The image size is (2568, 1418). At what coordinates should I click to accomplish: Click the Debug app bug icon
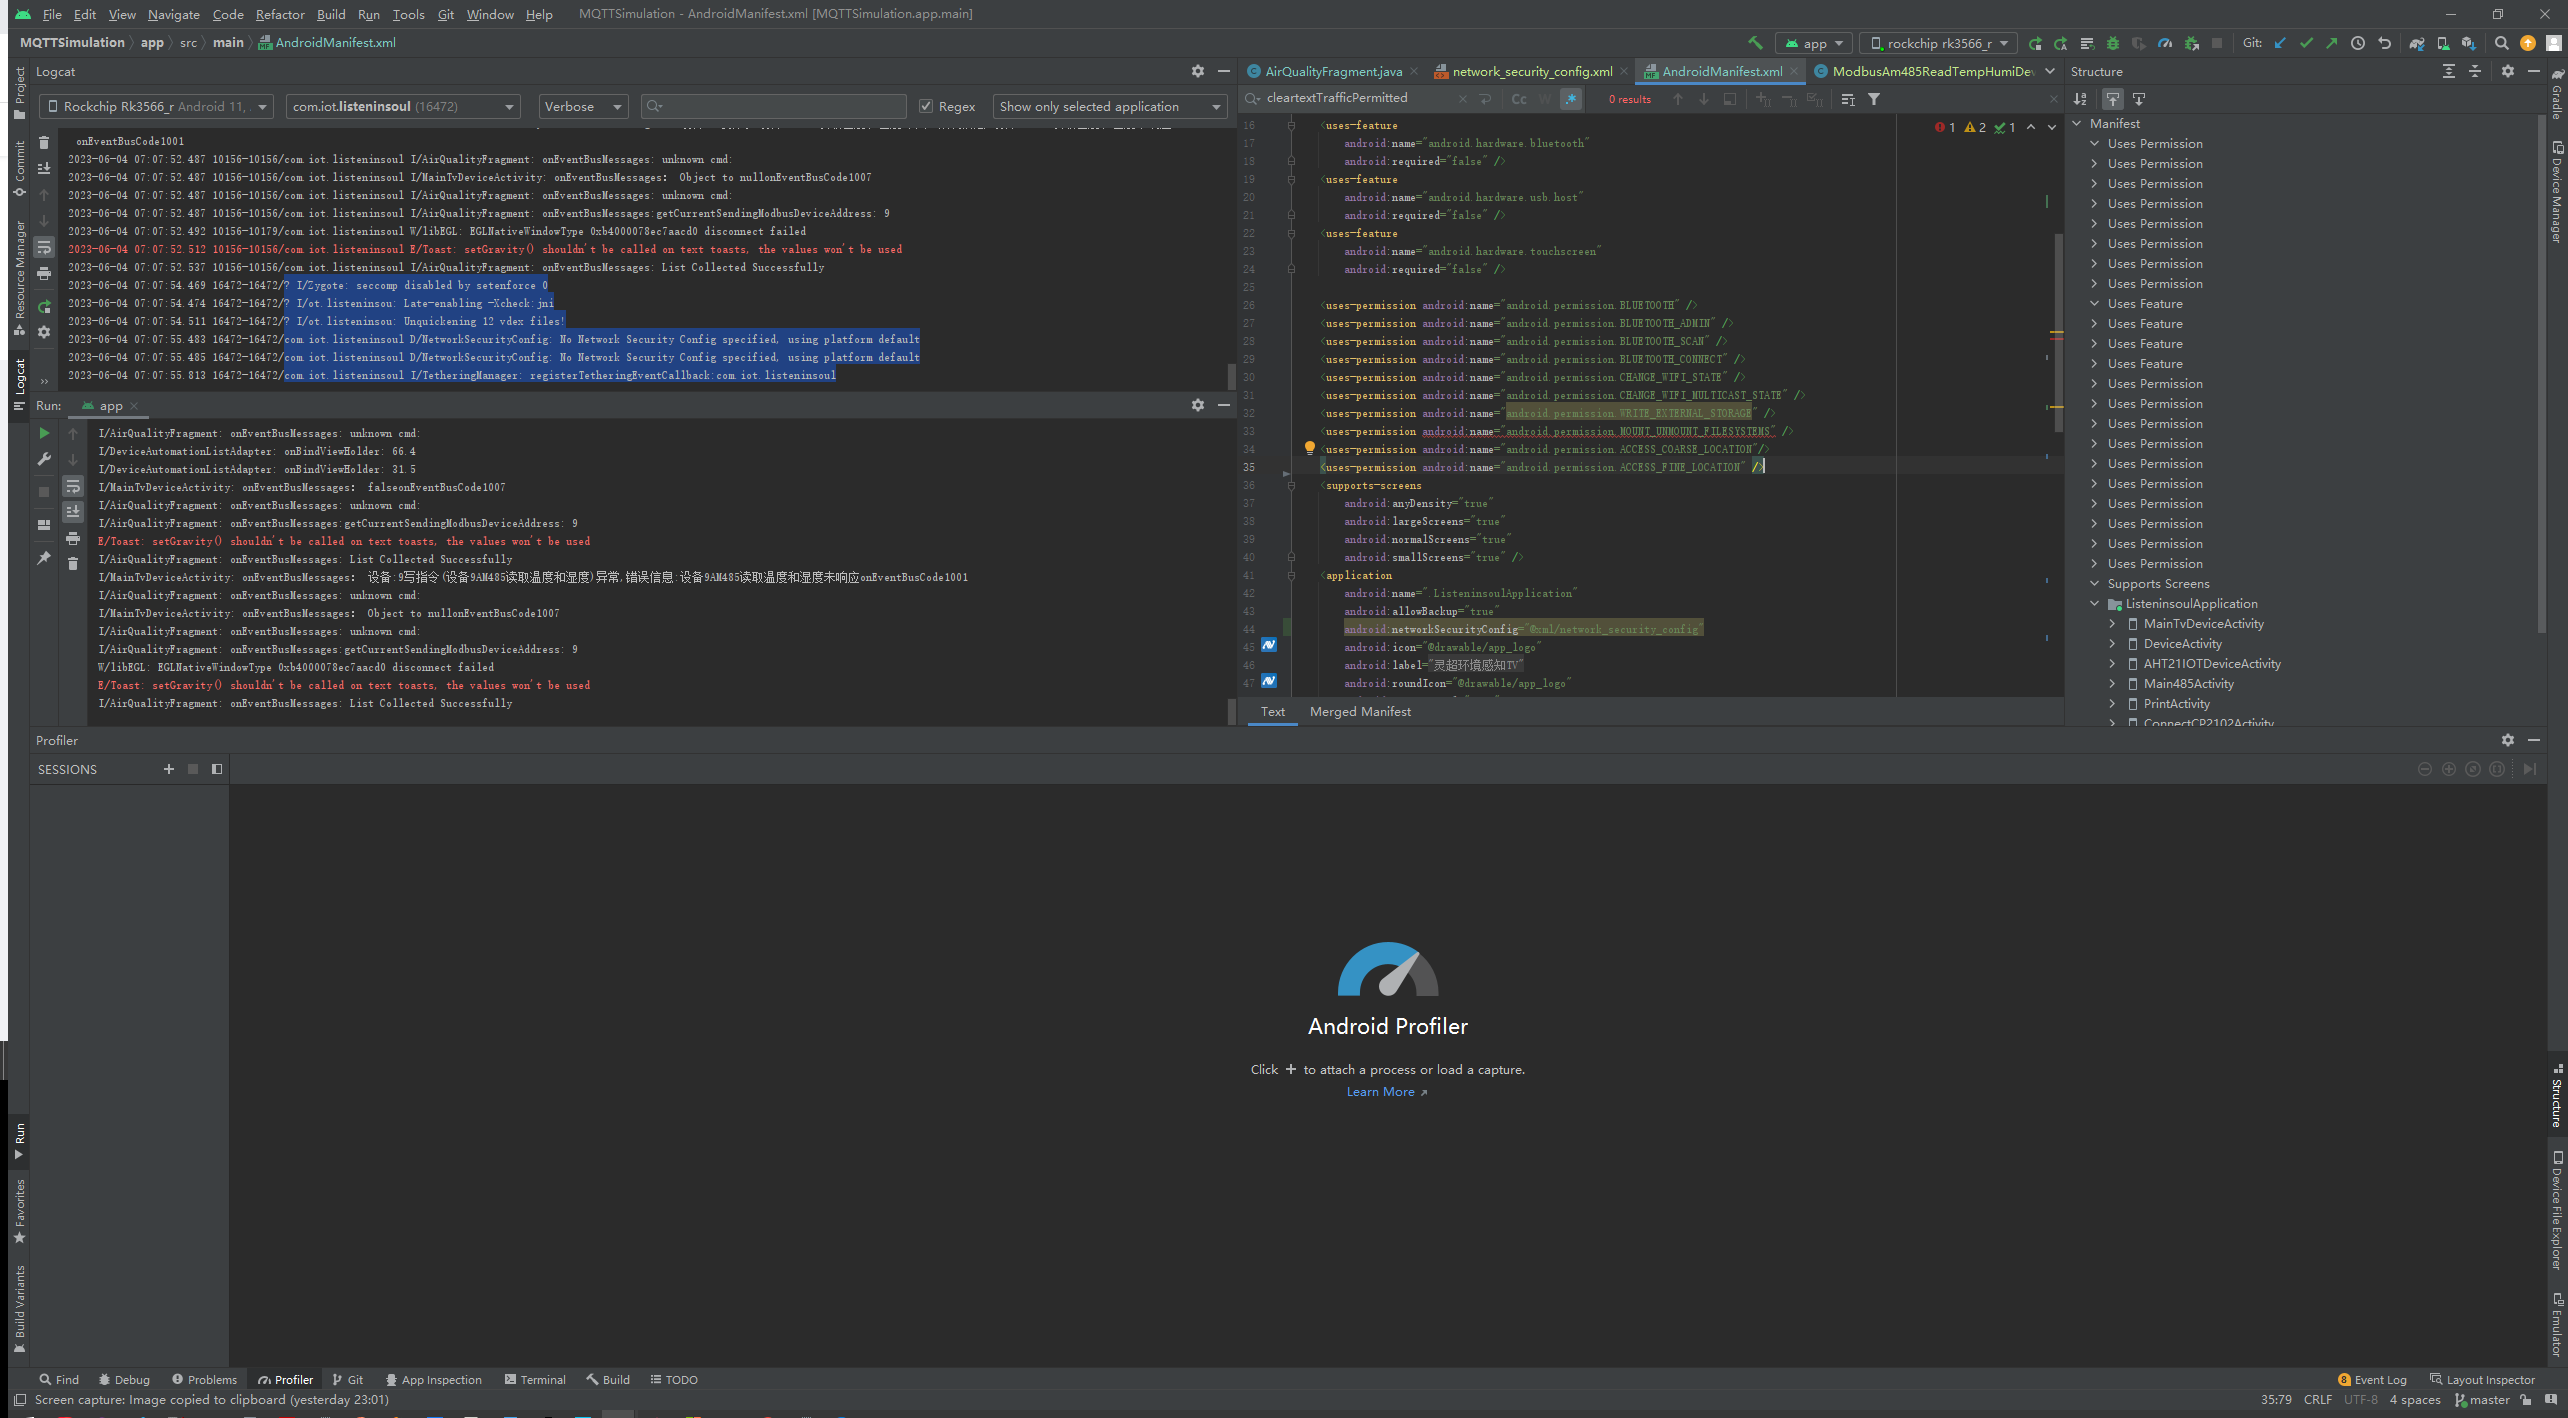click(2113, 43)
